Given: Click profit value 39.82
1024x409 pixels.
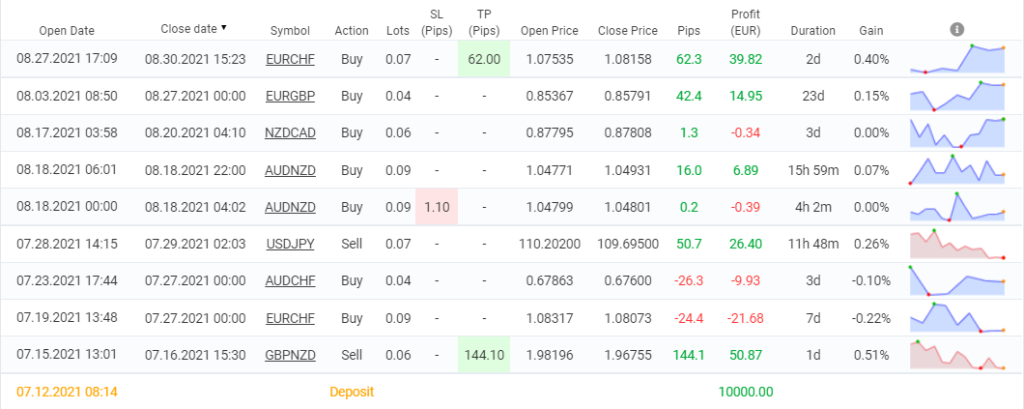Looking at the screenshot, I should [746, 59].
